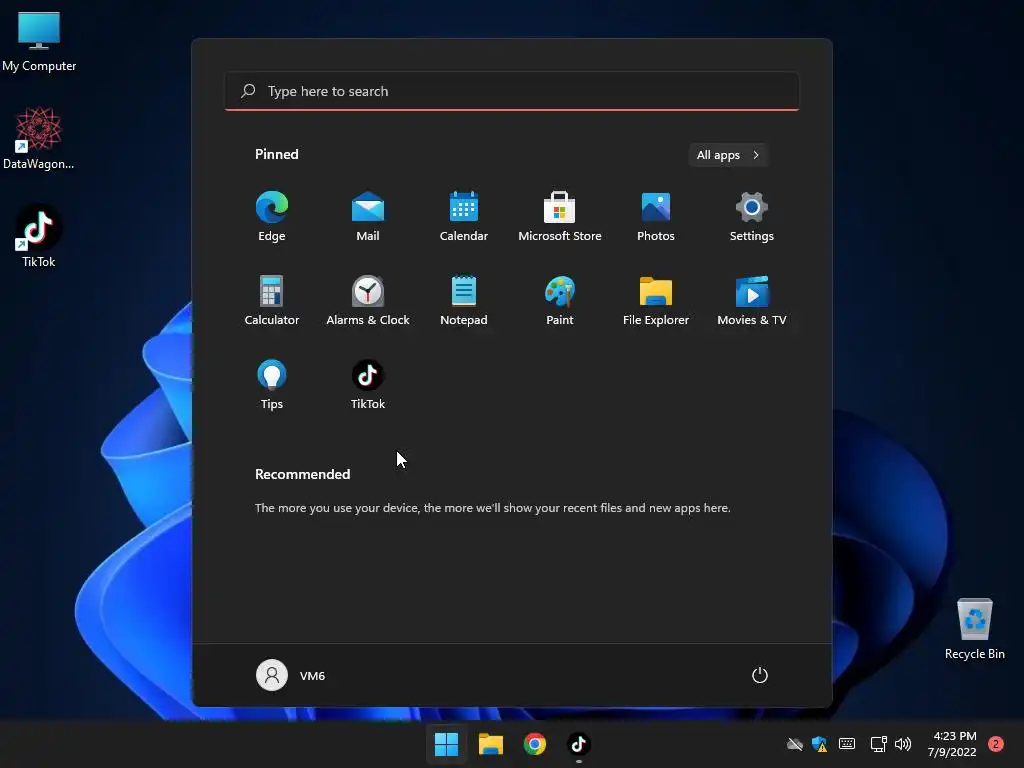Click the Windows Start button on the taskbar

click(x=447, y=744)
